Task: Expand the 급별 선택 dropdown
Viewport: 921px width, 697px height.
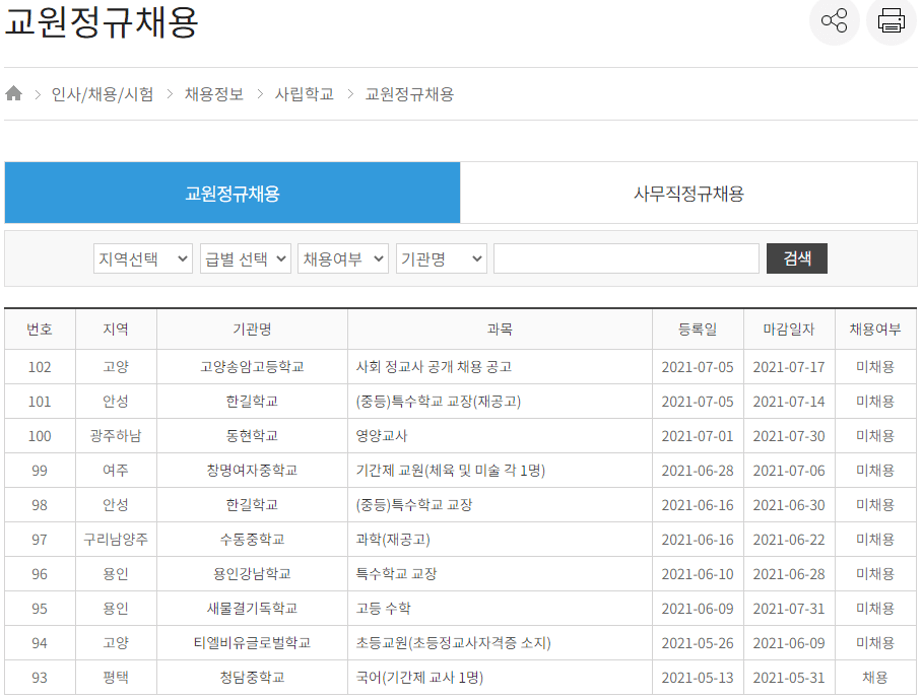Action: [245, 258]
